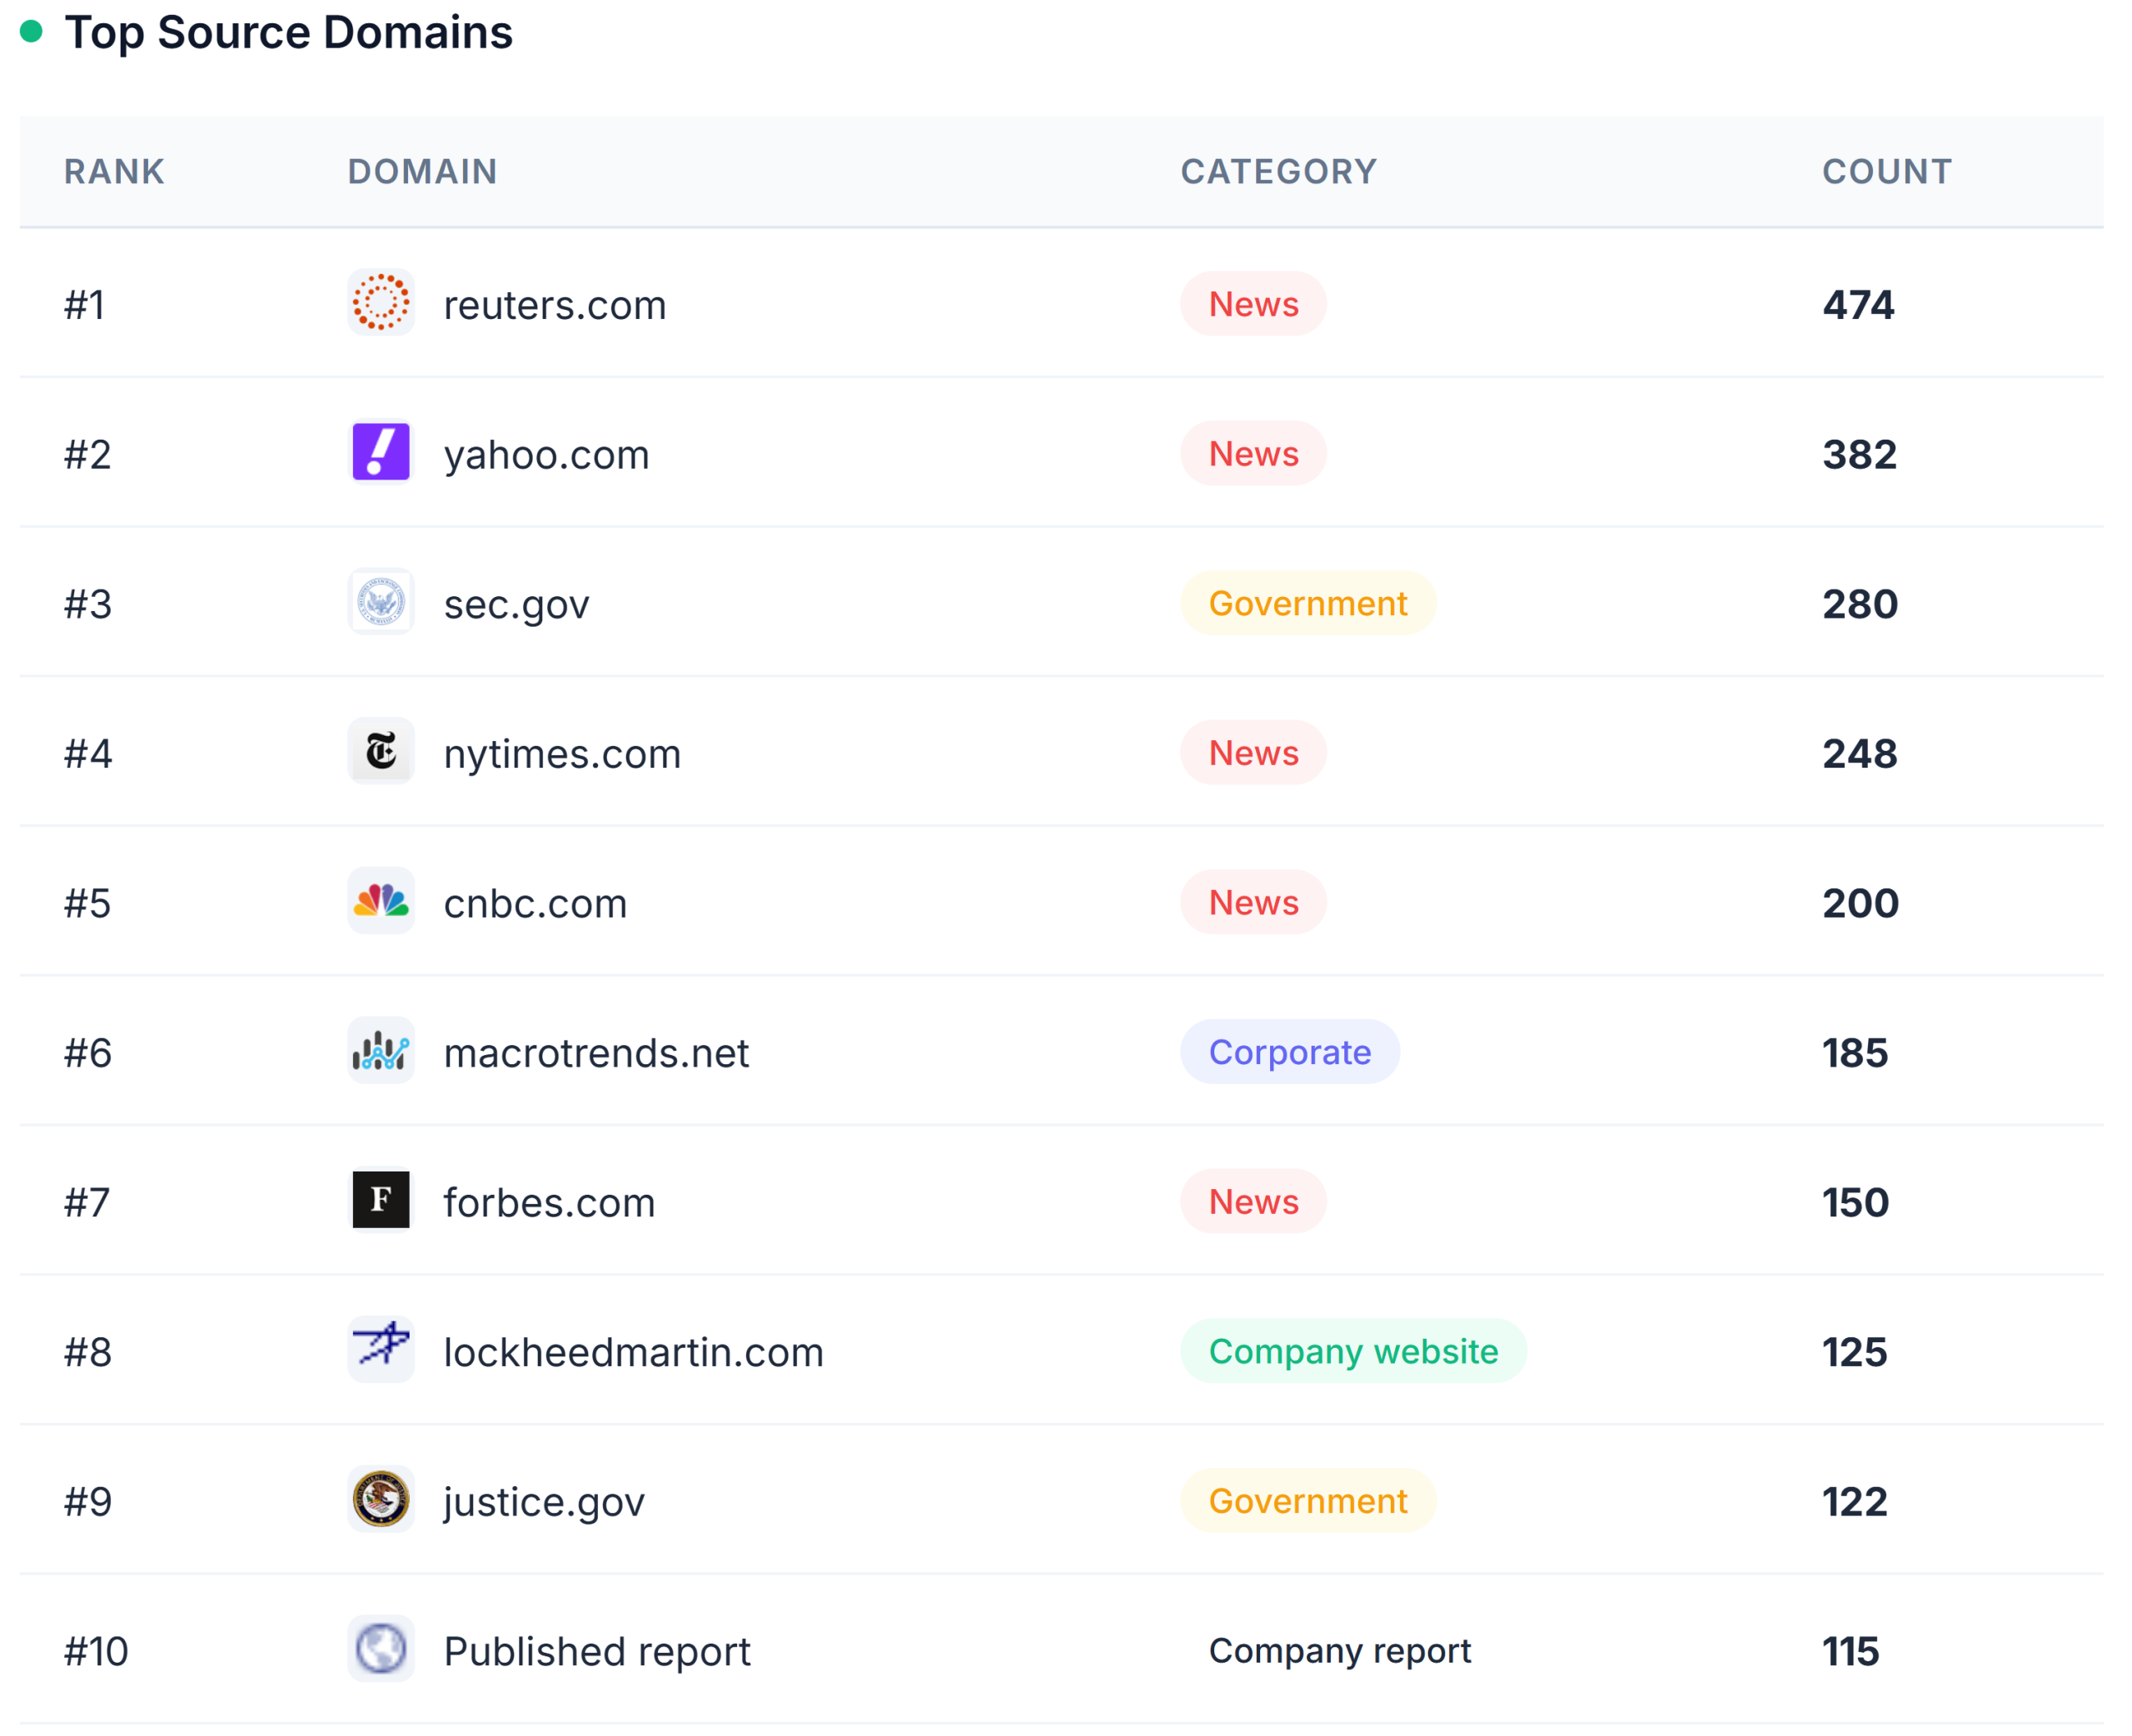Image resolution: width=2132 pixels, height=1736 pixels.
Task: Open the nytimes.com domain link
Action: (562, 752)
